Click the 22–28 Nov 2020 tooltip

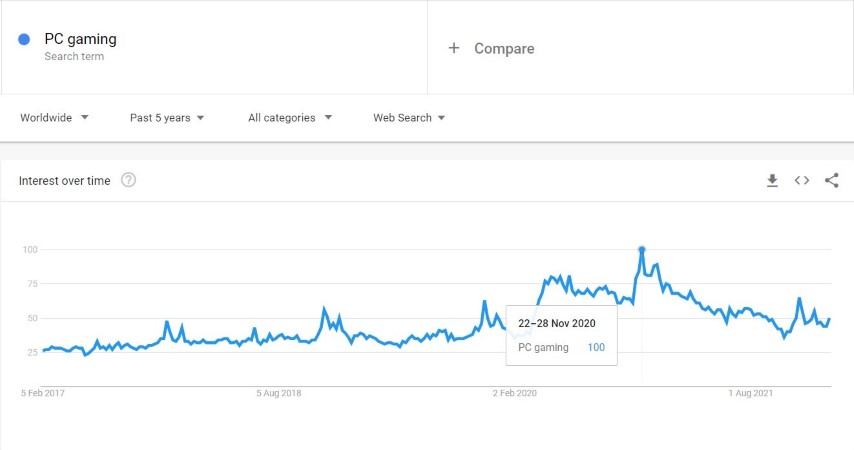tap(562, 335)
